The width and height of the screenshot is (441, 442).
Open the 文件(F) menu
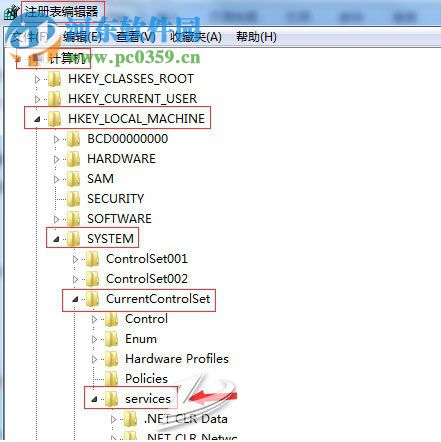point(29,37)
